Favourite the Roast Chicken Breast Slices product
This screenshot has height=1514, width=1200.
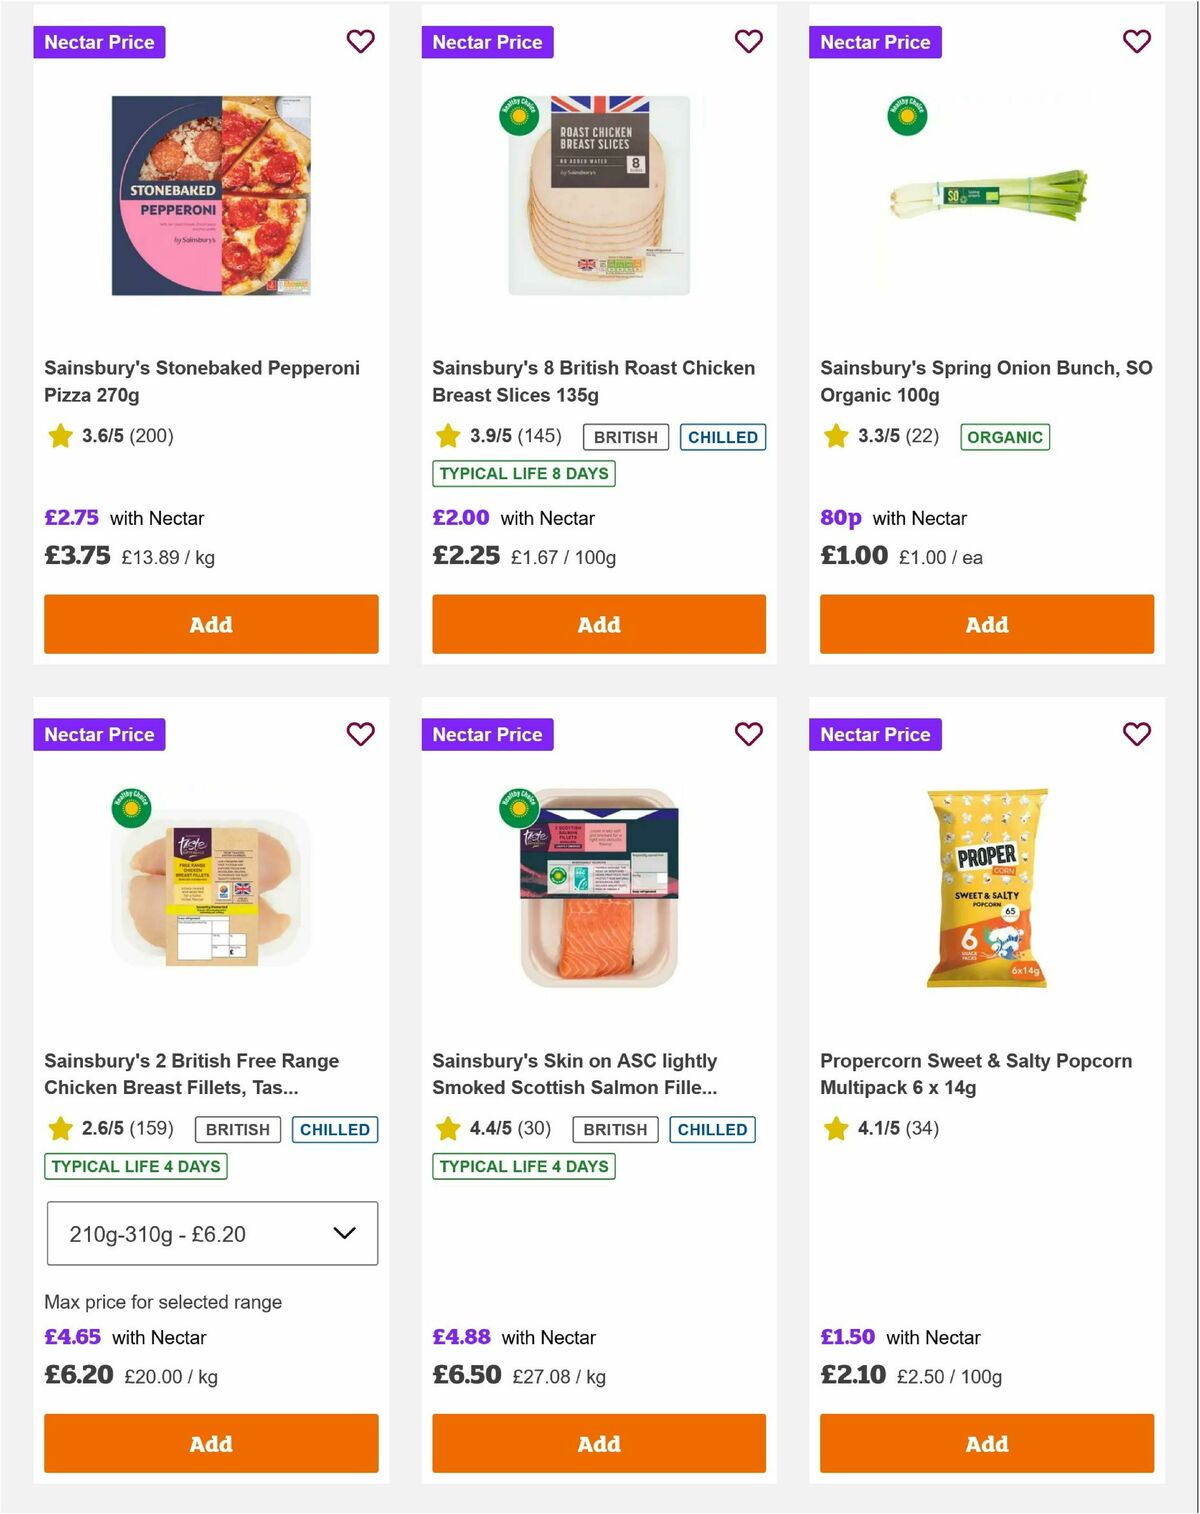(x=748, y=42)
